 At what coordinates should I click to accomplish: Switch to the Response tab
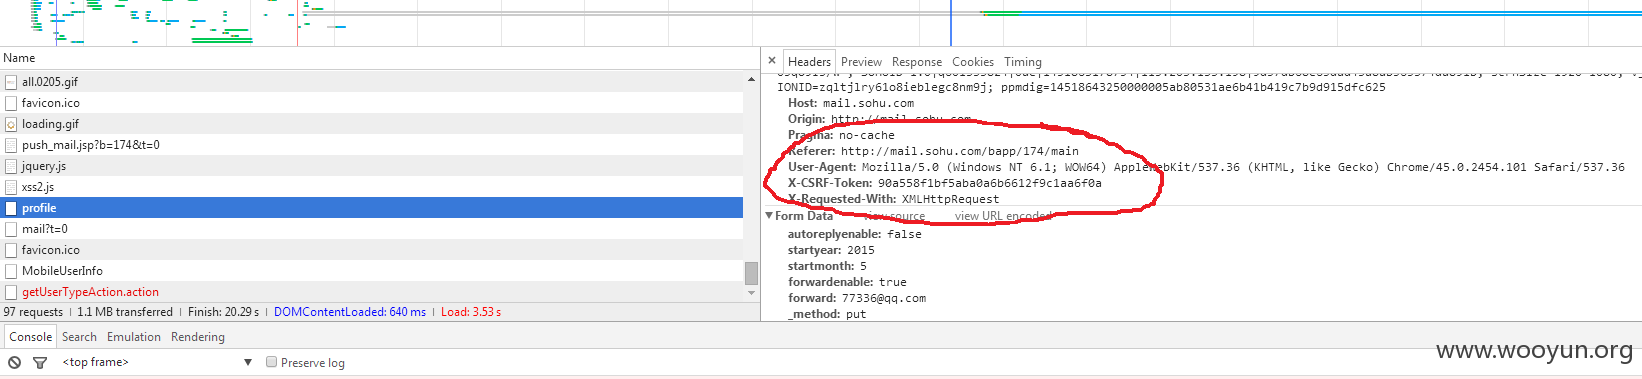pyautogui.click(x=917, y=61)
